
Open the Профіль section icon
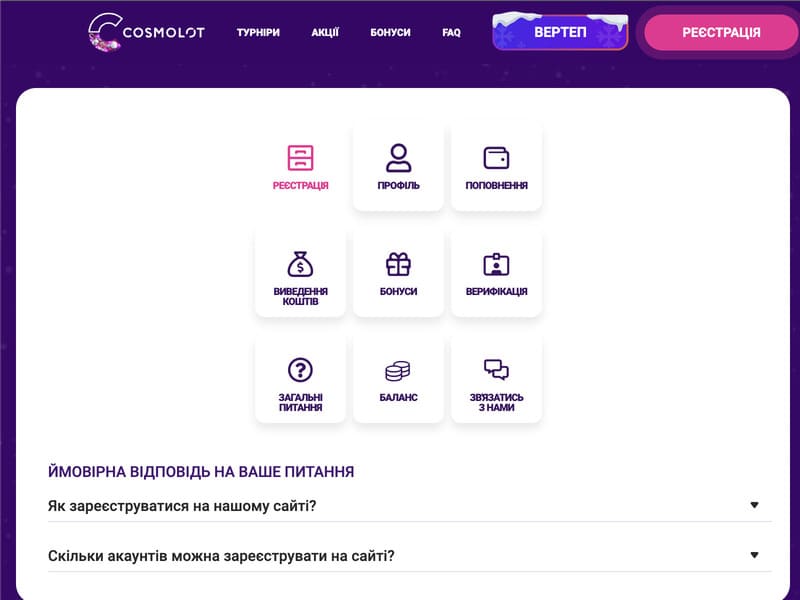coord(398,165)
